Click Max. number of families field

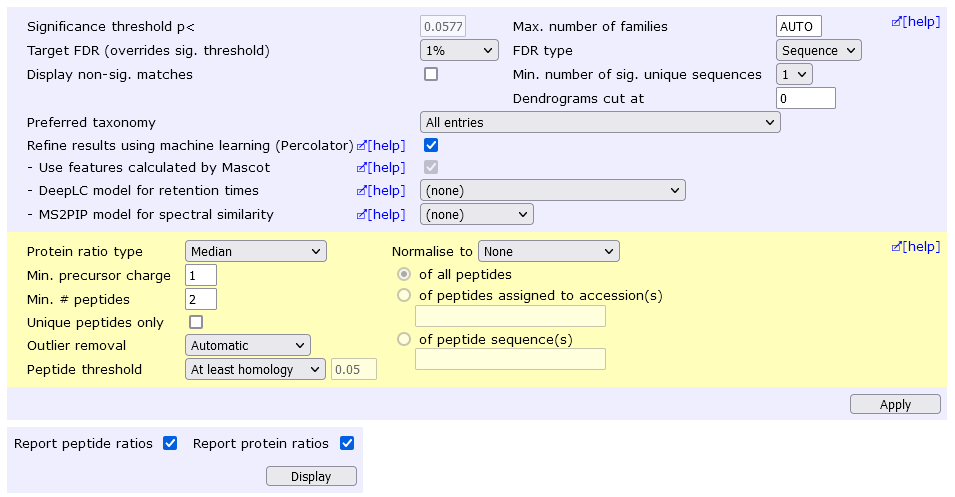coord(799,27)
